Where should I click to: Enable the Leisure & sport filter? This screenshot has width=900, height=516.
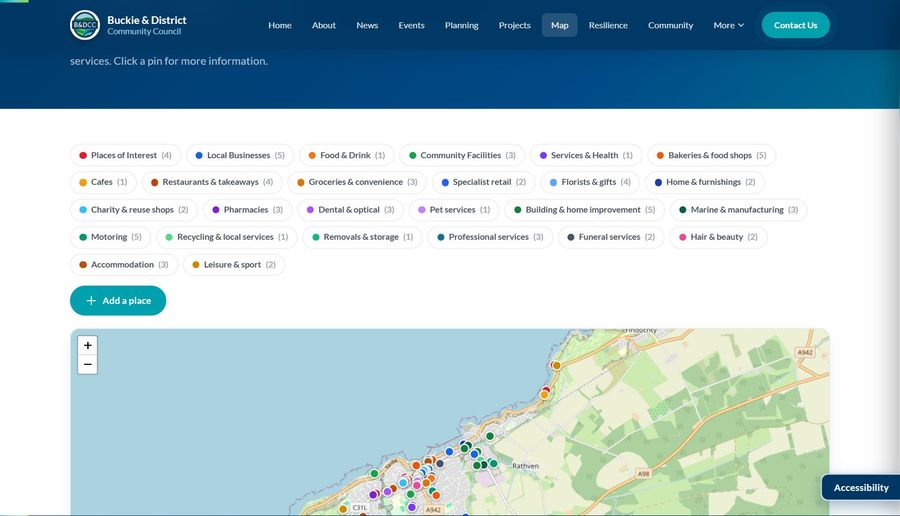[x=234, y=265]
